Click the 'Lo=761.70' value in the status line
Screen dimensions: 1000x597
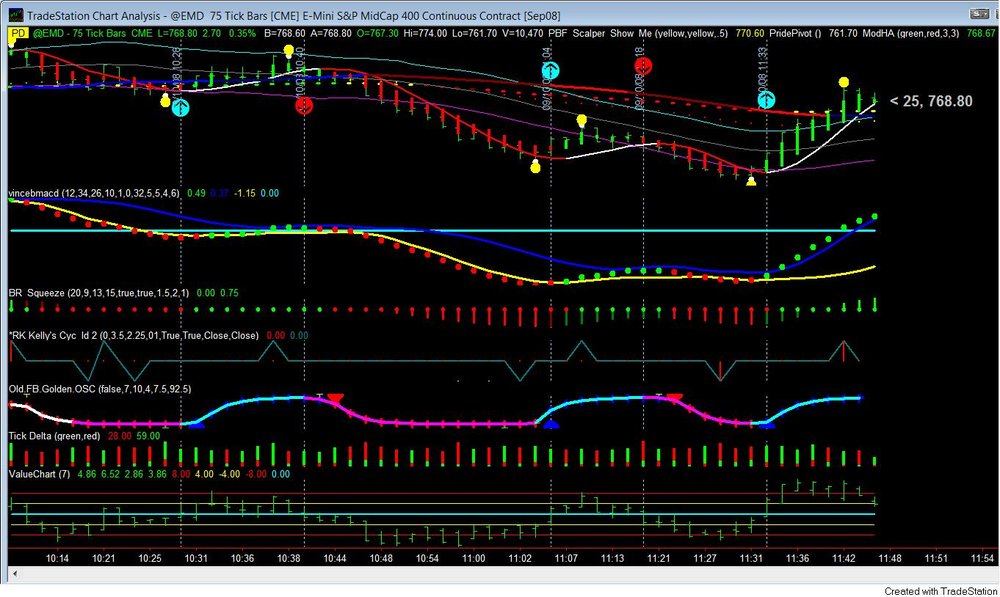point(476,33)
